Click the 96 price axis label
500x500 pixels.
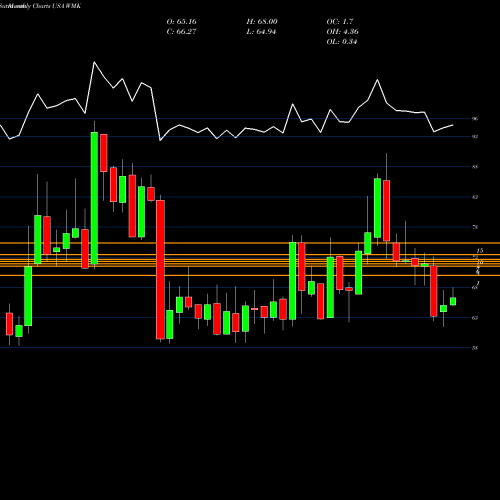click(x=475, y=119)
